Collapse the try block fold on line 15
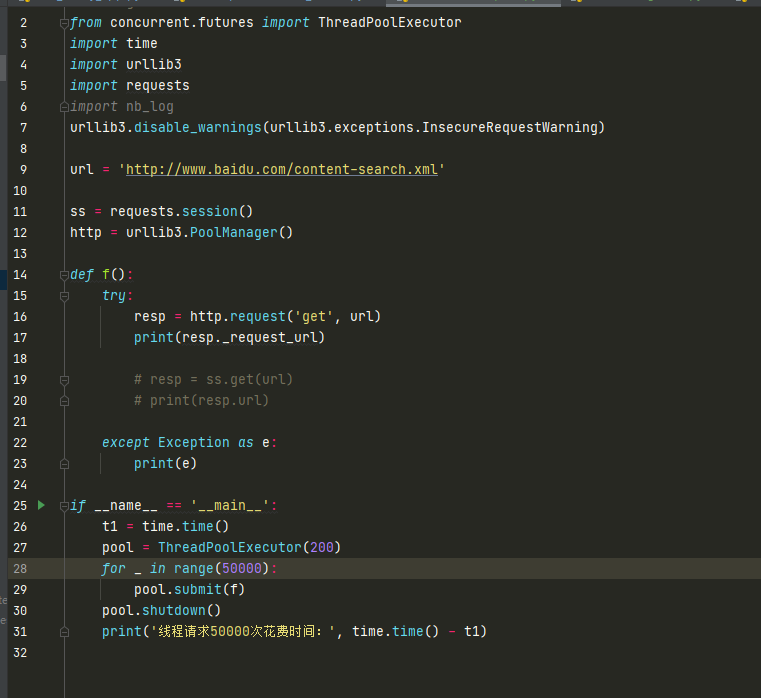761x698 pixels. point(64,296)
